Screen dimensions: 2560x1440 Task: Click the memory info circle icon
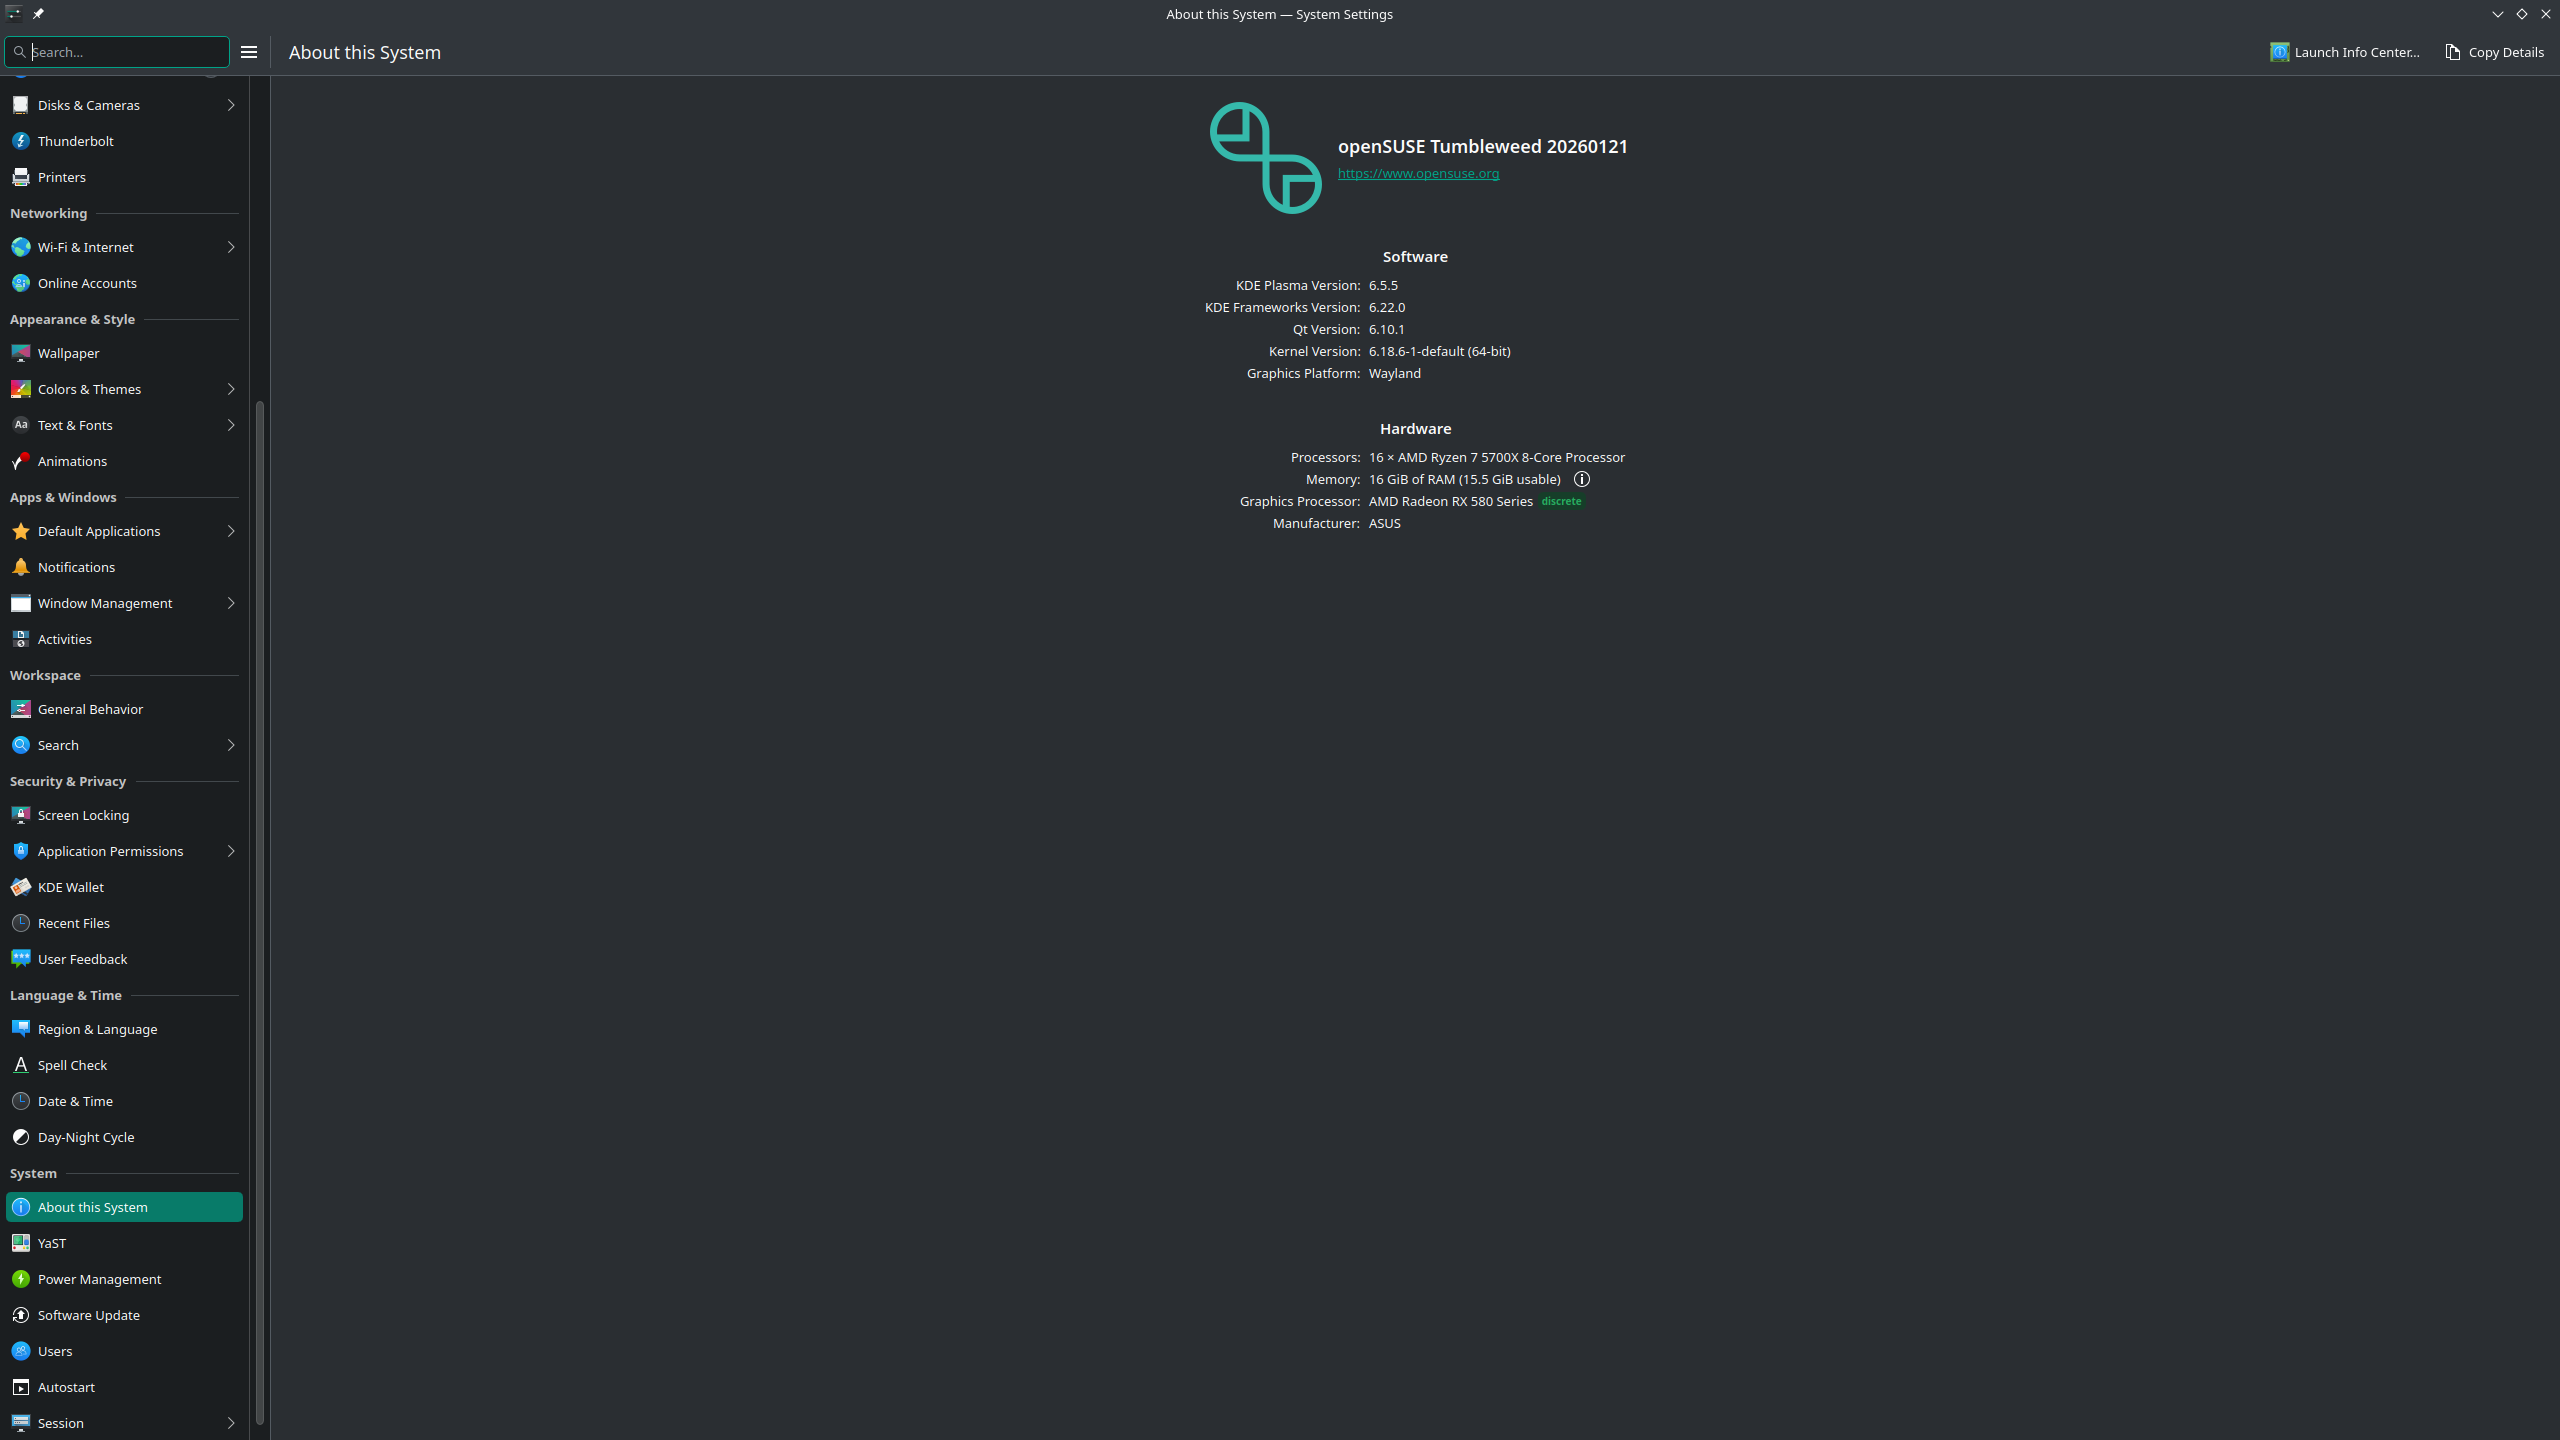coord(1581,479)
